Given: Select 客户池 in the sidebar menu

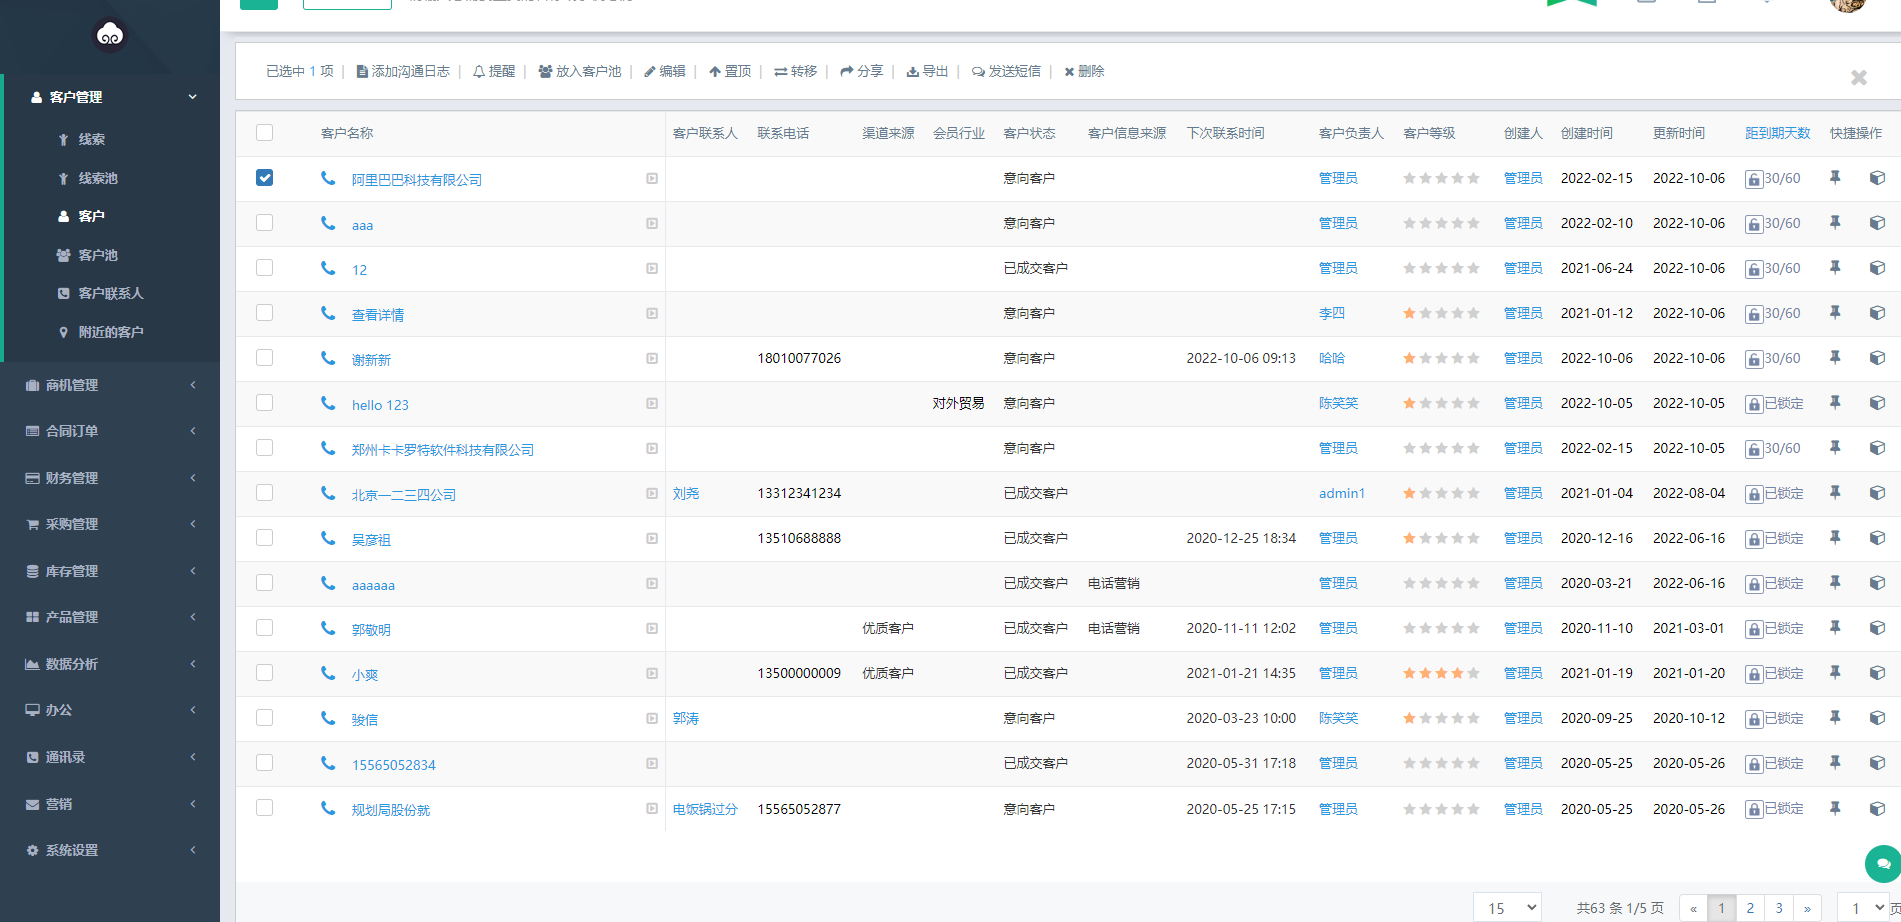Looking at the screenshot, I should click(x=95, y=254).
